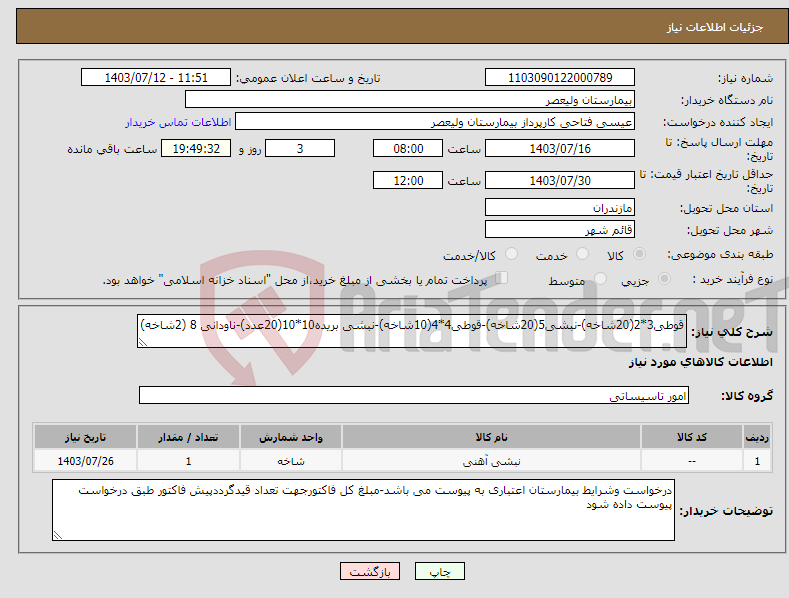Click the validity time field 12:00
Screen dimensions: 789x598
408,180
